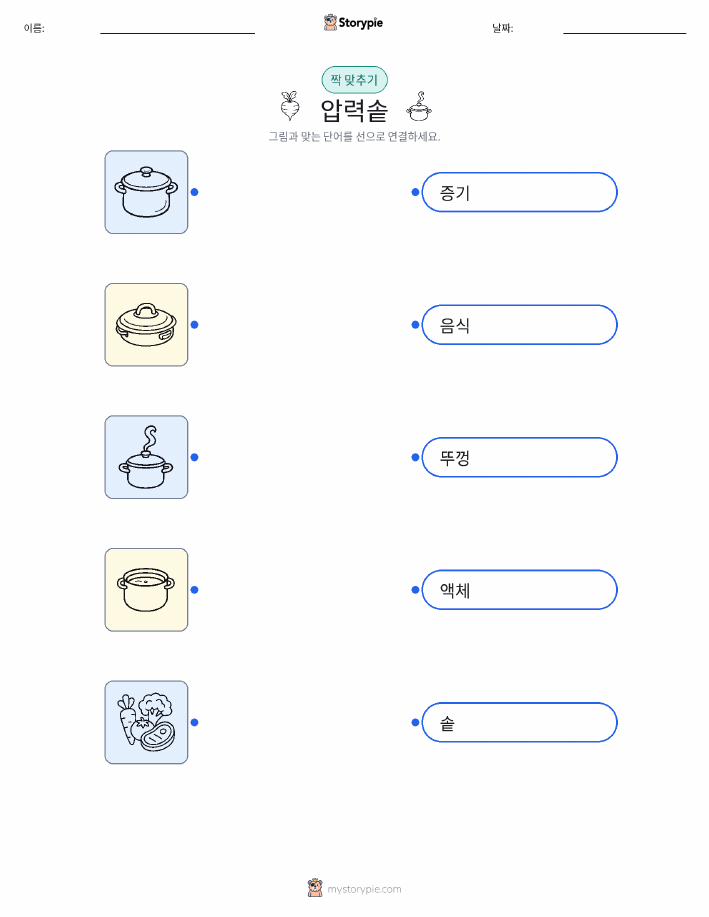Open the mystorypie.com link
709x917 pixels.
tap(364, 889)
